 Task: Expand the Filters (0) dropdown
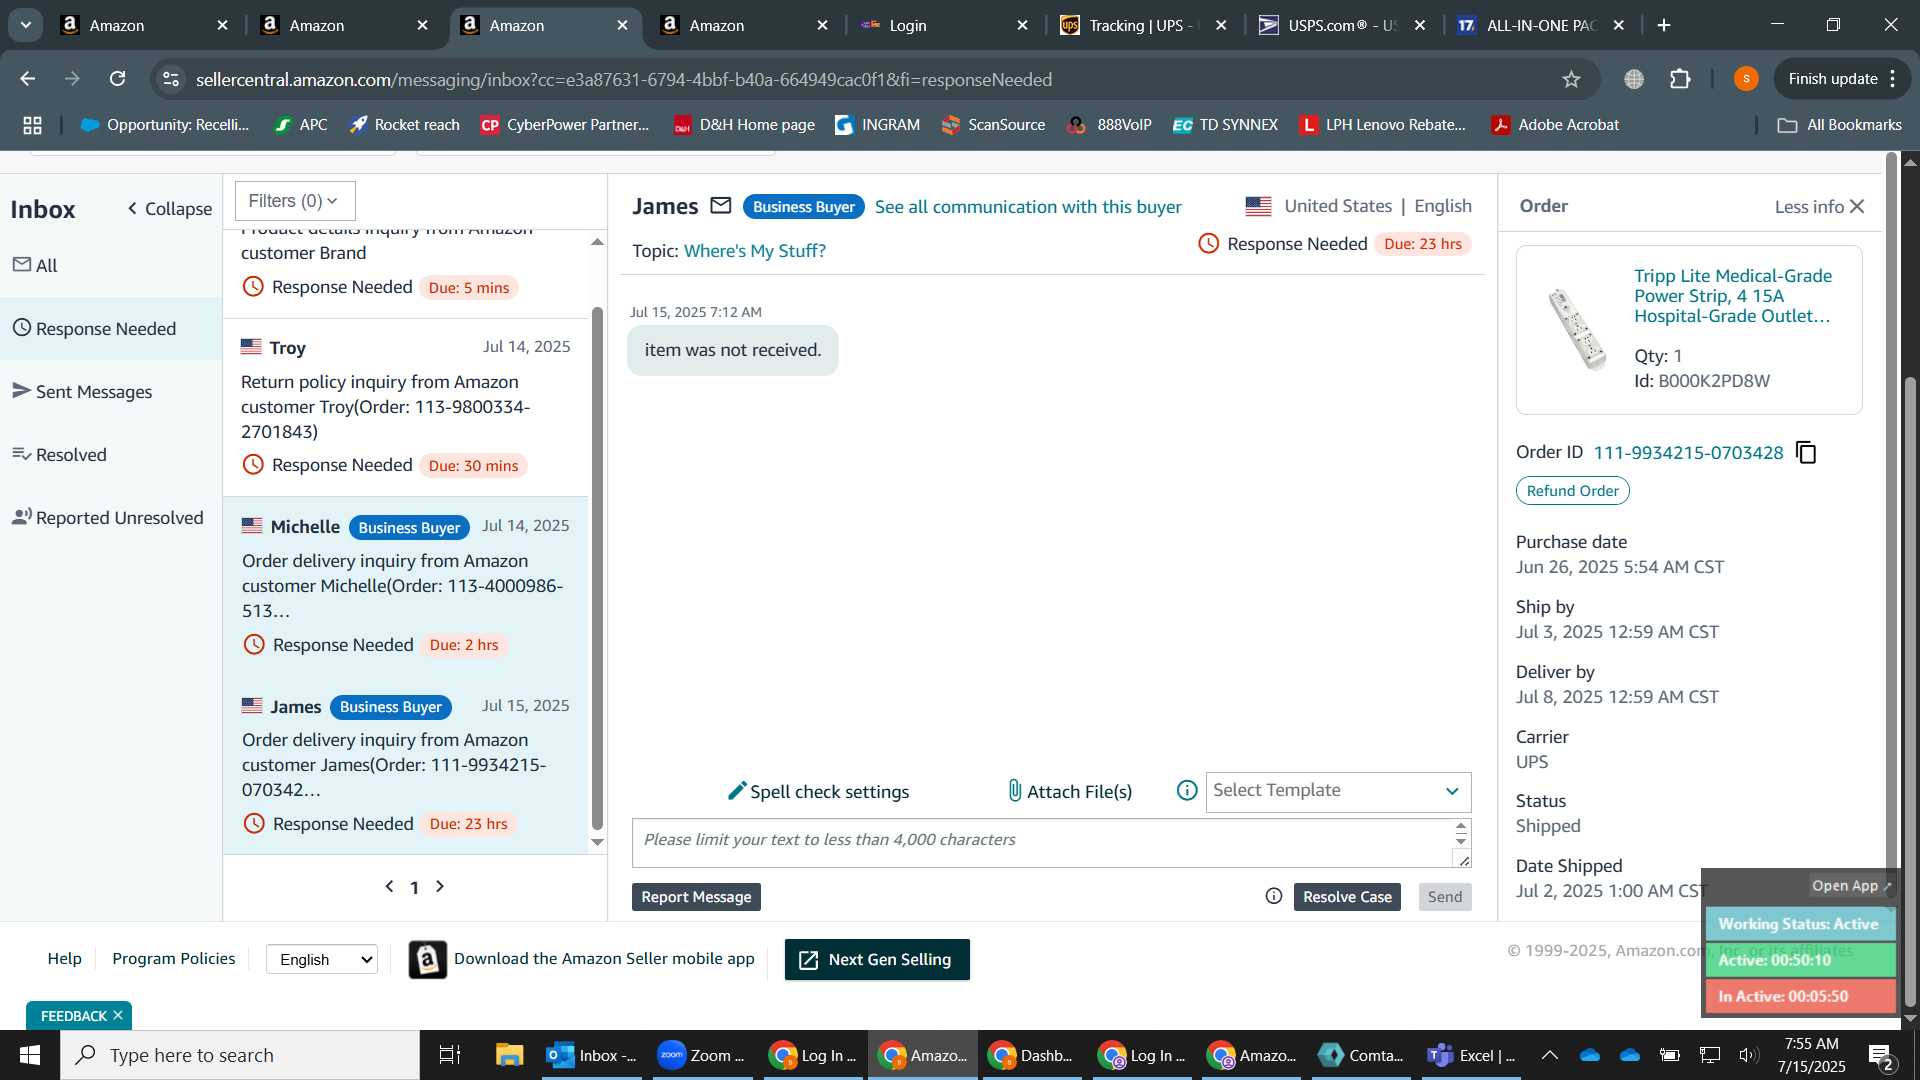(x=295, y=201)
